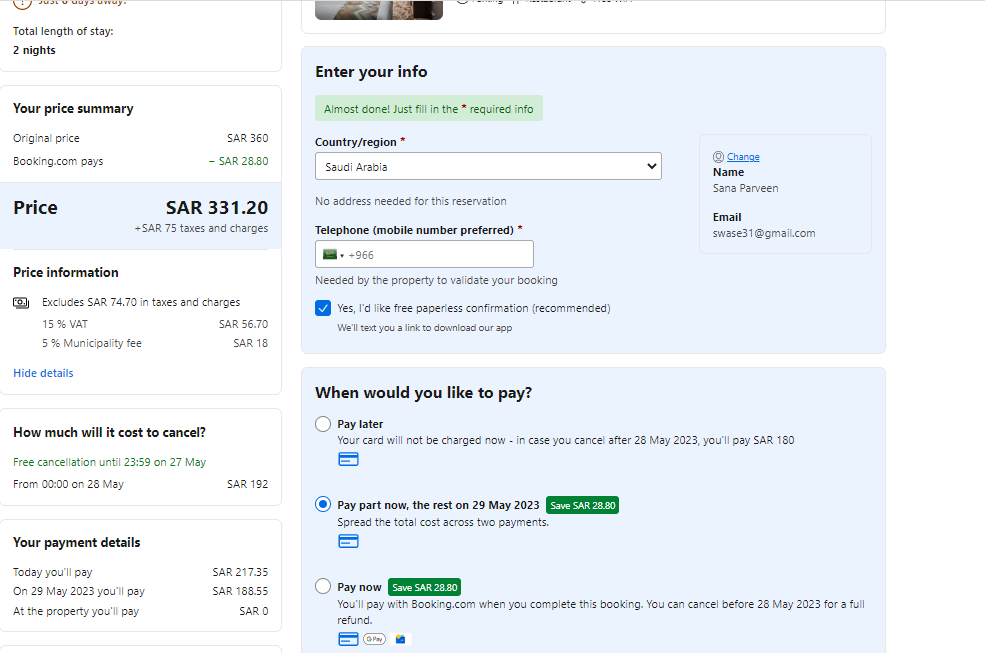Image resolution: width=985 pixels, height=653 pixels.
Task: Click the Save SAR 28.80 badge by Pay now
Action: (x=424, y=587)
